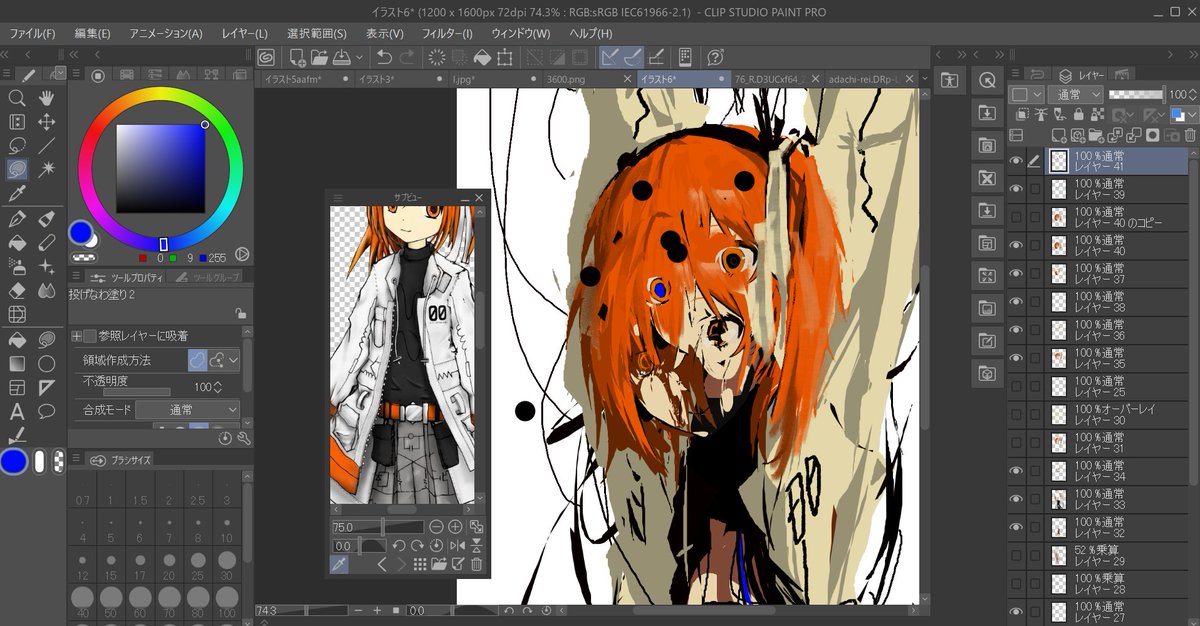Hide layer レイヤー 37 eye icon
The width and height of the screenshot is (1200, 626).
coord(1016,273)
